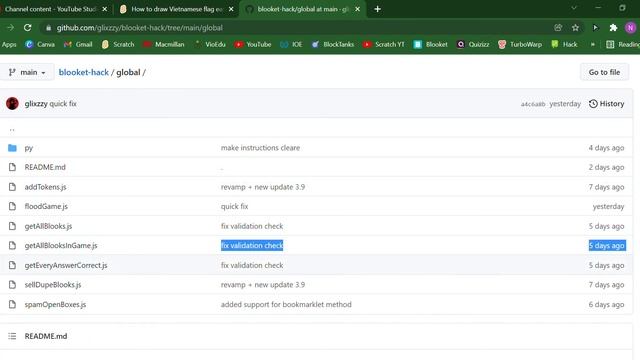The height and width of the screenshot is (360, 640).
Task: Open a new browser tab
Action: click(x=378, y=9)
